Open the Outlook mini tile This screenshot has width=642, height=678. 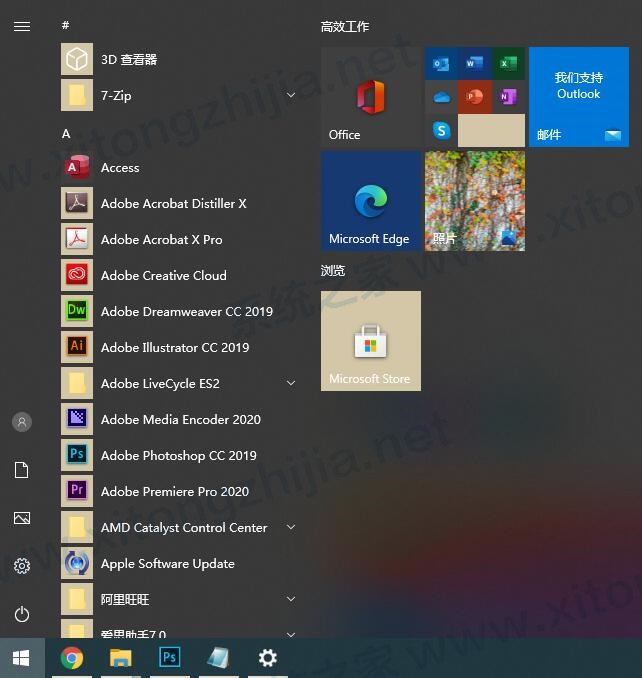click(x=441, y=64)
